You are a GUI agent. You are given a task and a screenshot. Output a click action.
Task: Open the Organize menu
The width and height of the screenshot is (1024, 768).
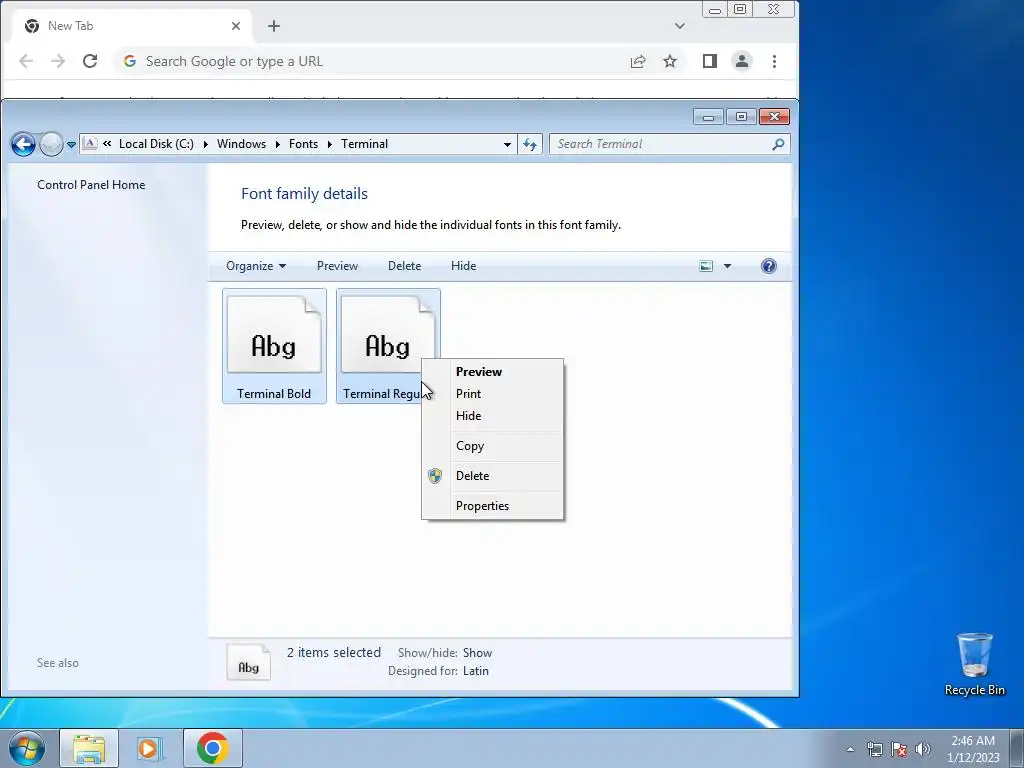click(256, 266)
